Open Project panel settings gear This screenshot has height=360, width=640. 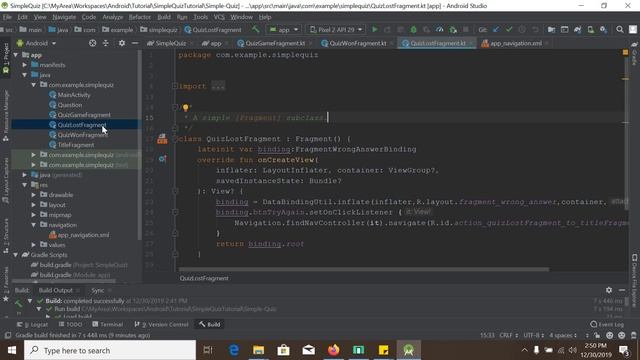[122, 43]
